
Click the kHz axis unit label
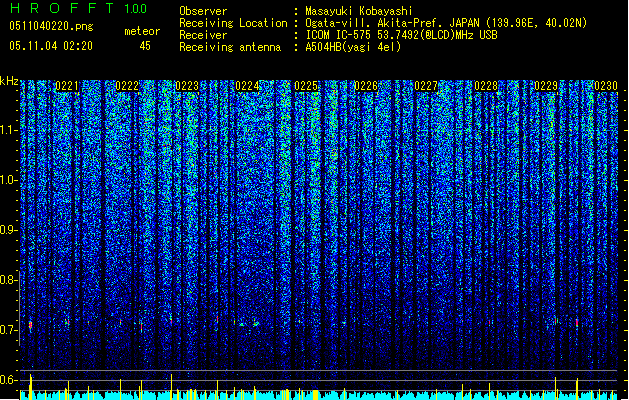[x=9, y=81]
